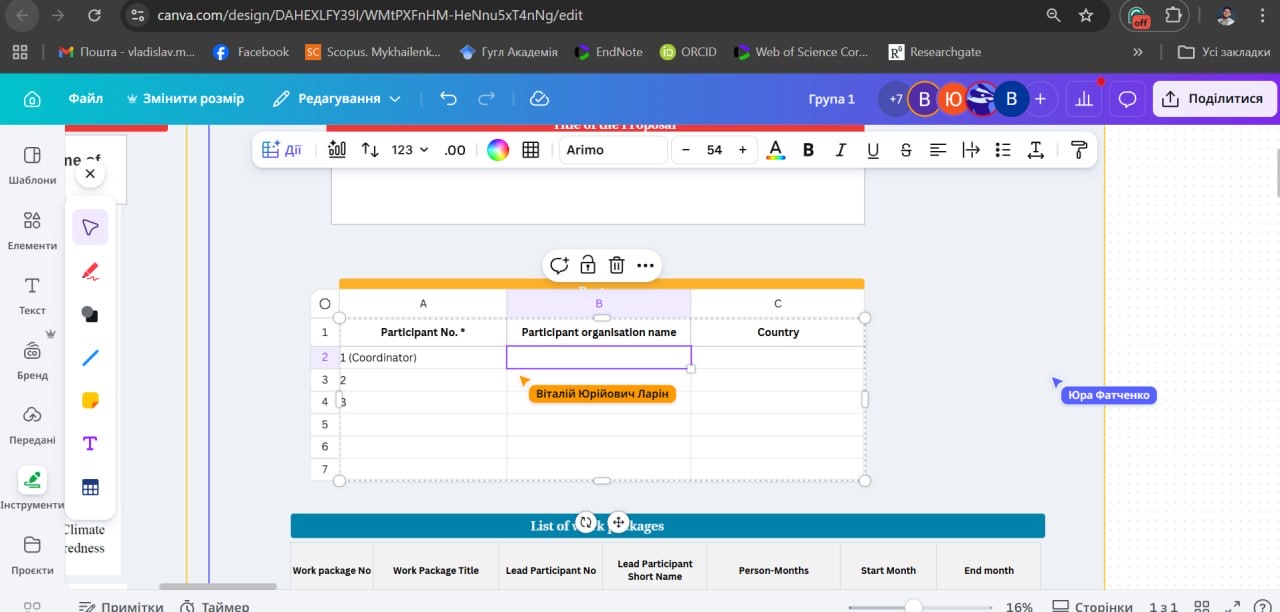Open the 123 number format dropdown
This screenshot has width=1280, height=612.
[409, 150]
